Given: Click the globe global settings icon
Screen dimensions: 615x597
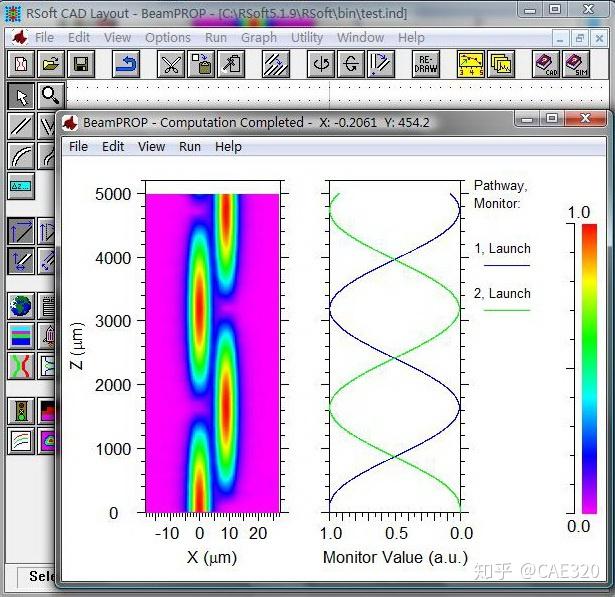Looking at the screenshot, I should (x=21, y=306).
